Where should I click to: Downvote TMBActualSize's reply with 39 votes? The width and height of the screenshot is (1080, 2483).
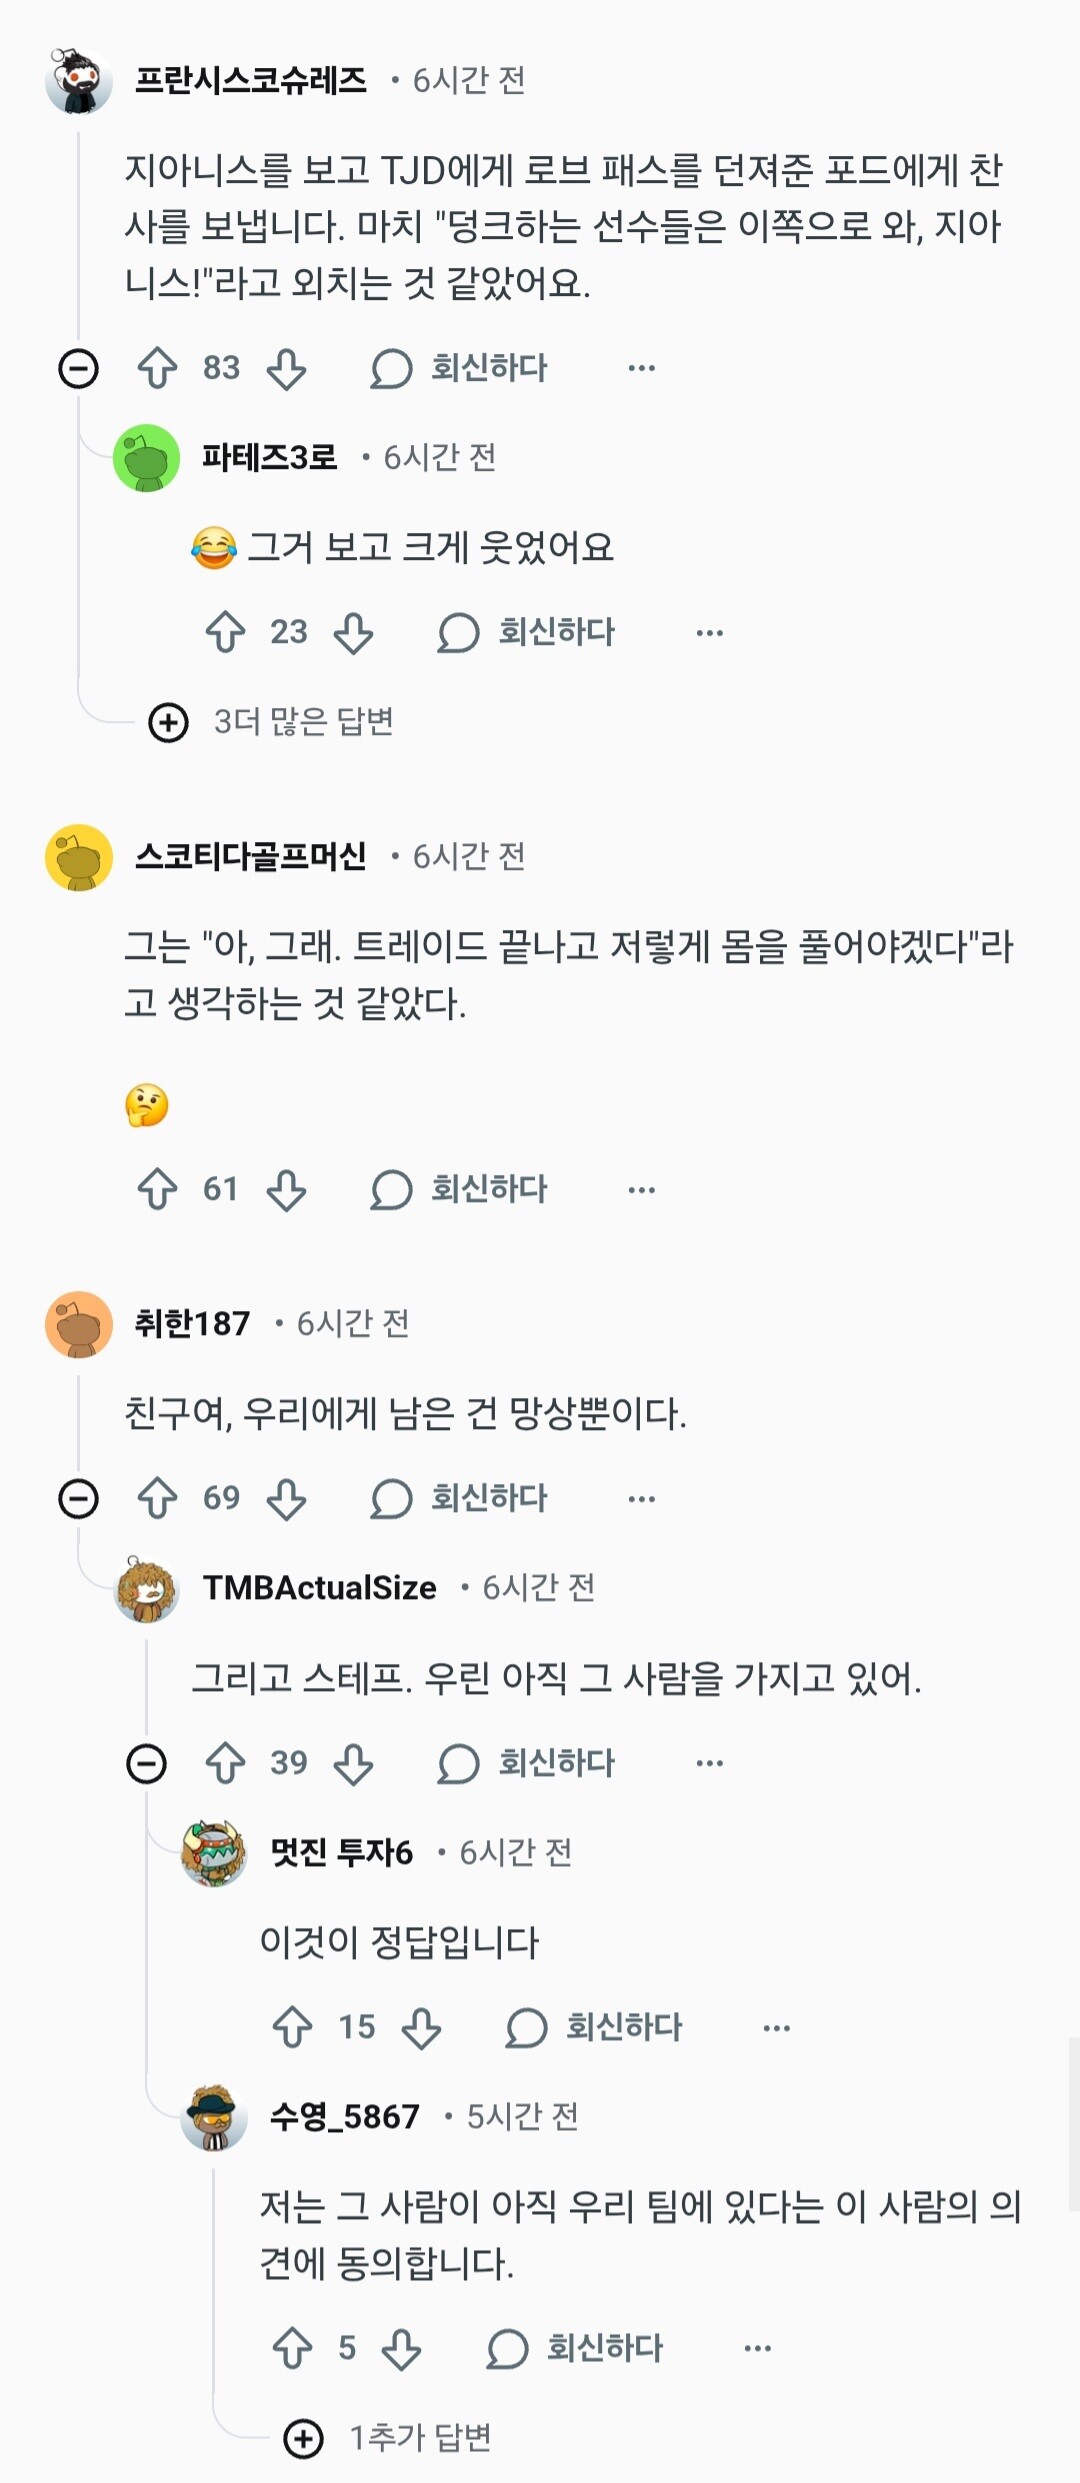coord(353,1763)
